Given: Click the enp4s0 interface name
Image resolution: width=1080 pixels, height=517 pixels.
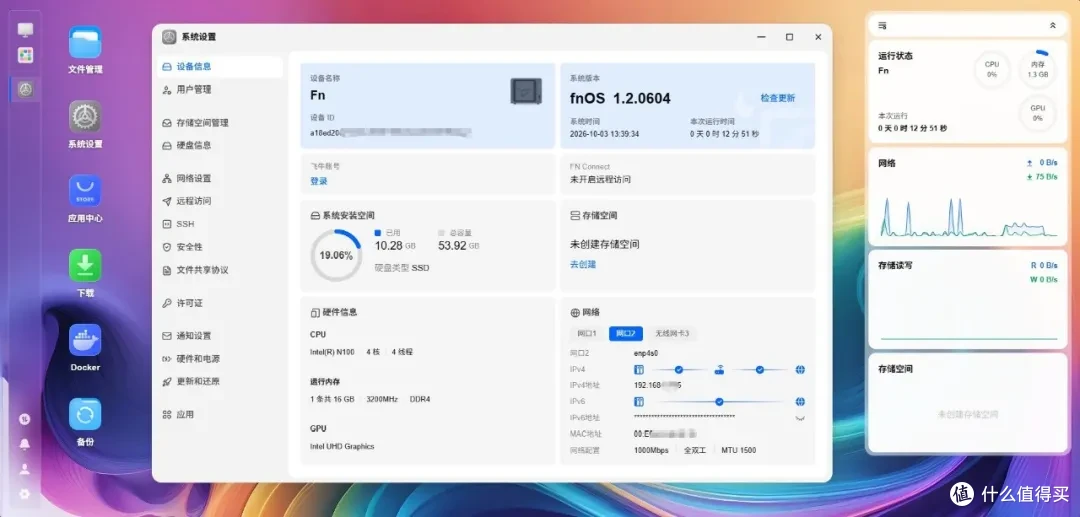Looking at the screenshot, I should pos(646,353).
